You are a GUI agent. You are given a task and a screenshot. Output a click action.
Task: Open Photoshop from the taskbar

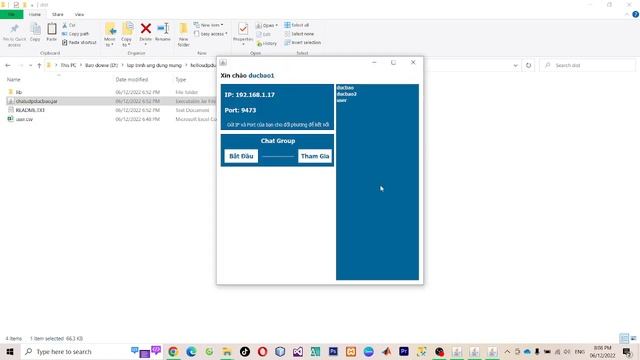pos(333,351)
